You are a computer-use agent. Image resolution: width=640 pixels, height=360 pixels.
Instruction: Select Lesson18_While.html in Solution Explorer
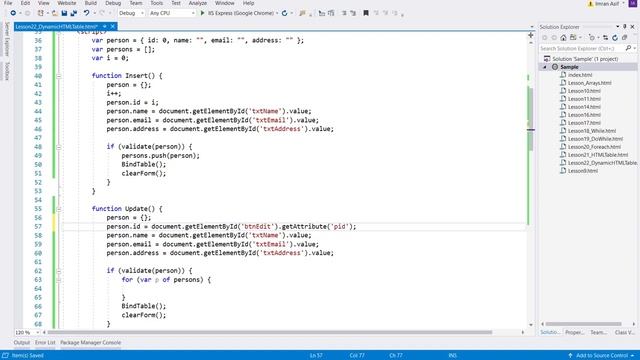tap(592, 131)
